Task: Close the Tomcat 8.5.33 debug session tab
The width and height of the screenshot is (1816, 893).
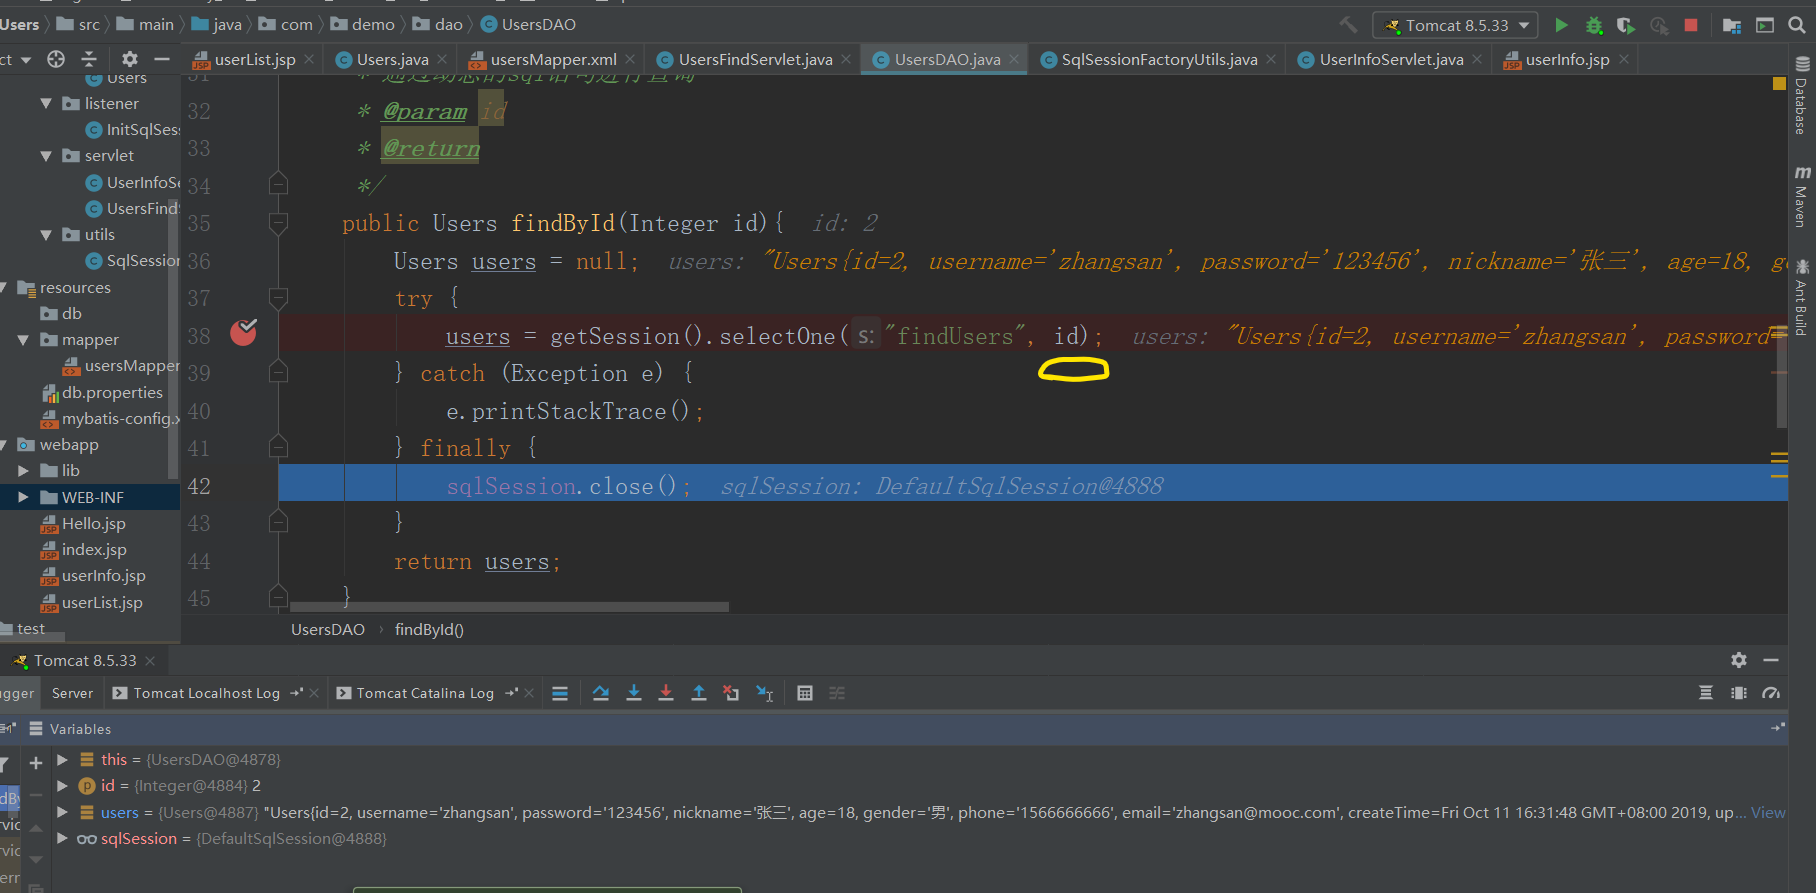Action: tap(150, 661)
